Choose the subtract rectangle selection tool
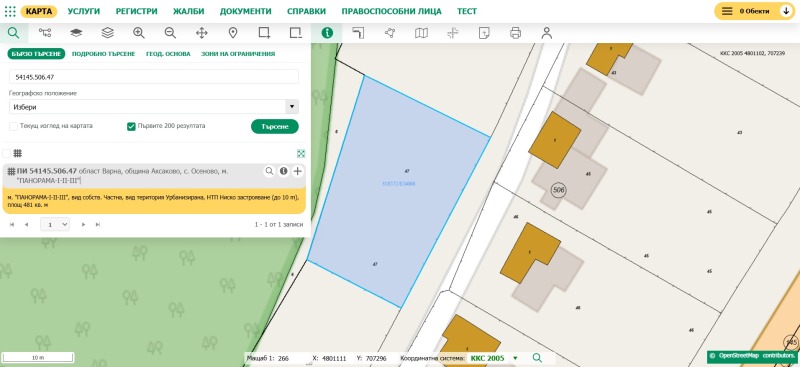 [x=295, y=33]
